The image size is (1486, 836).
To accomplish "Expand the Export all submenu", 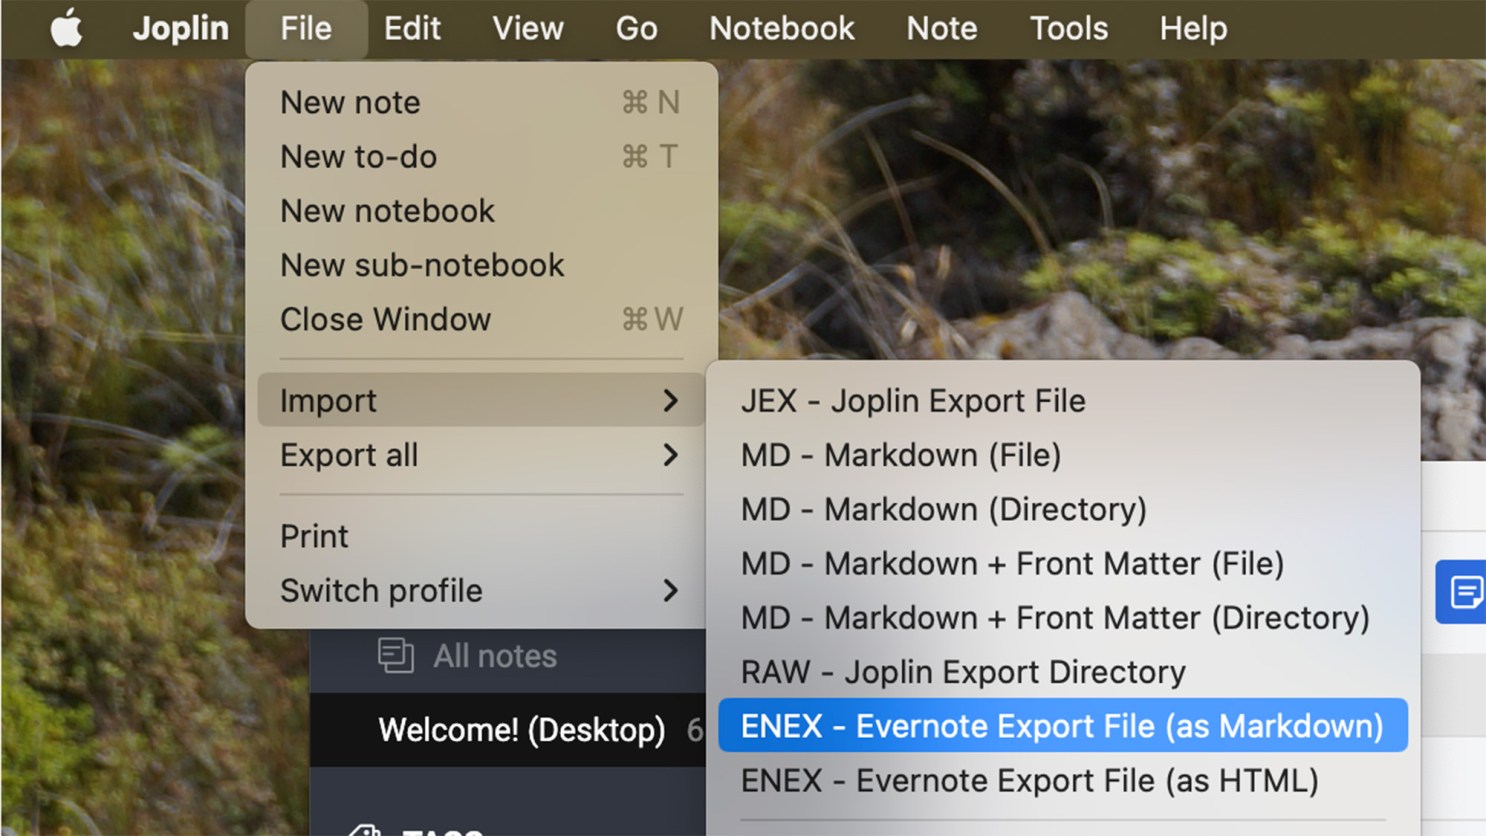I will point(672,456).
